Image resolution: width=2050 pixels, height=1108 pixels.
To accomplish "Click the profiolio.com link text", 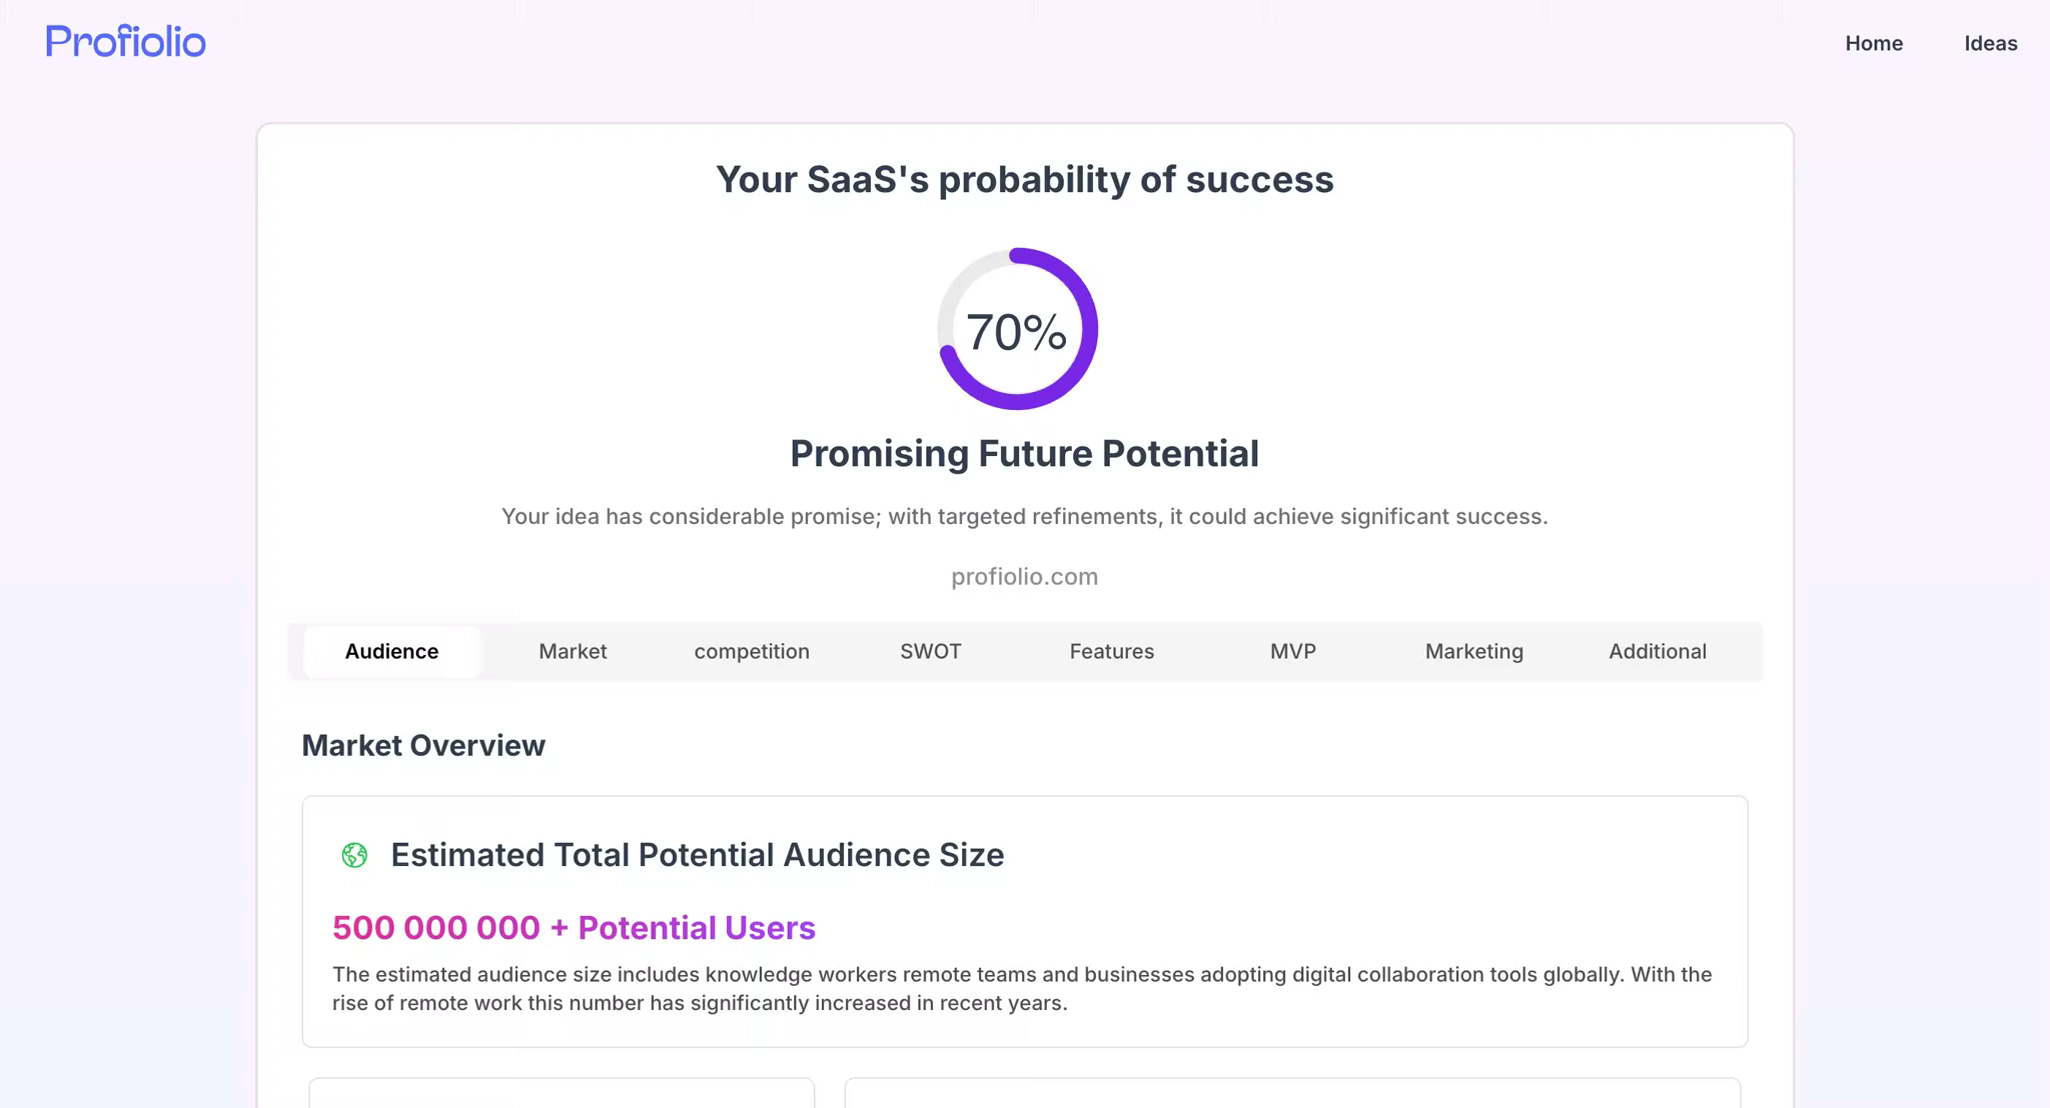I will 1024,577.
